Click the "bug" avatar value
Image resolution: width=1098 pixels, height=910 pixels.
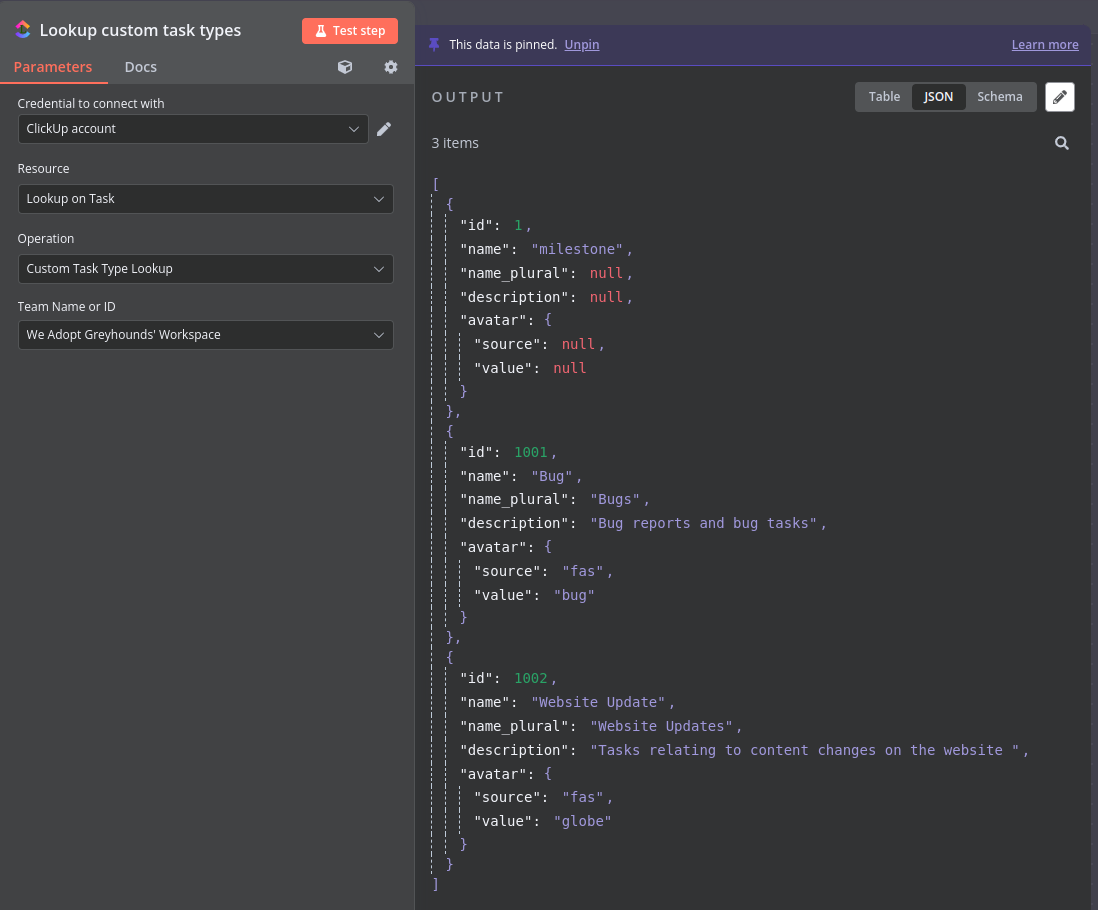[574, 595]
